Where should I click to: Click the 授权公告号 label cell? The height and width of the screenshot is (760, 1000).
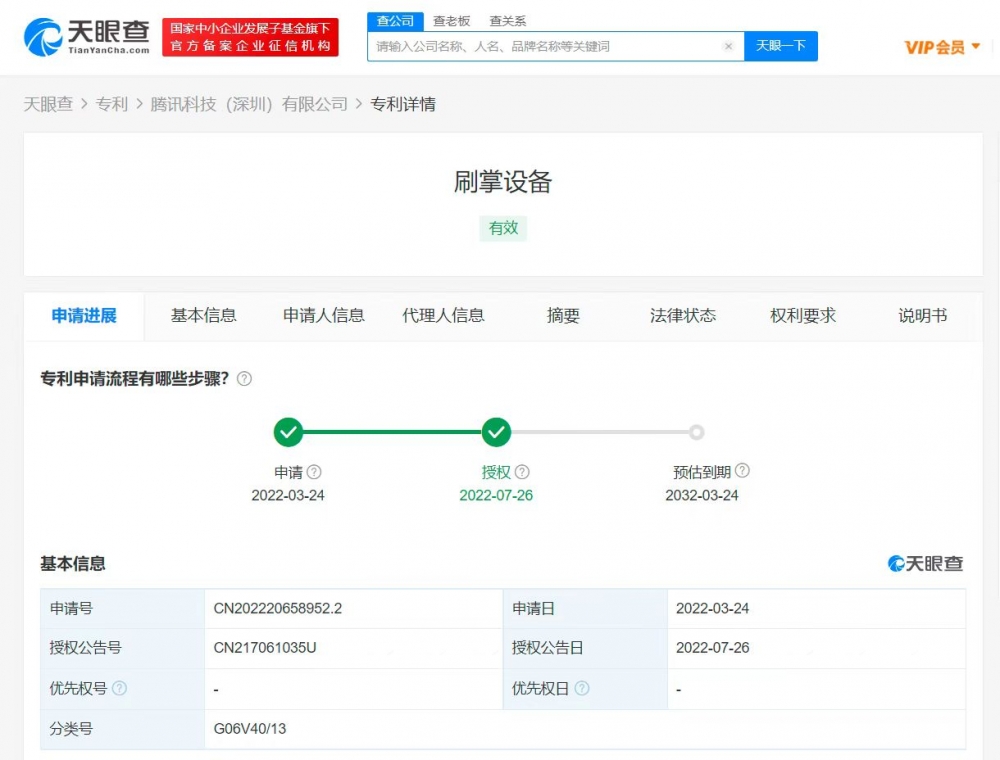pyautogui.click(x=122, y=648)
